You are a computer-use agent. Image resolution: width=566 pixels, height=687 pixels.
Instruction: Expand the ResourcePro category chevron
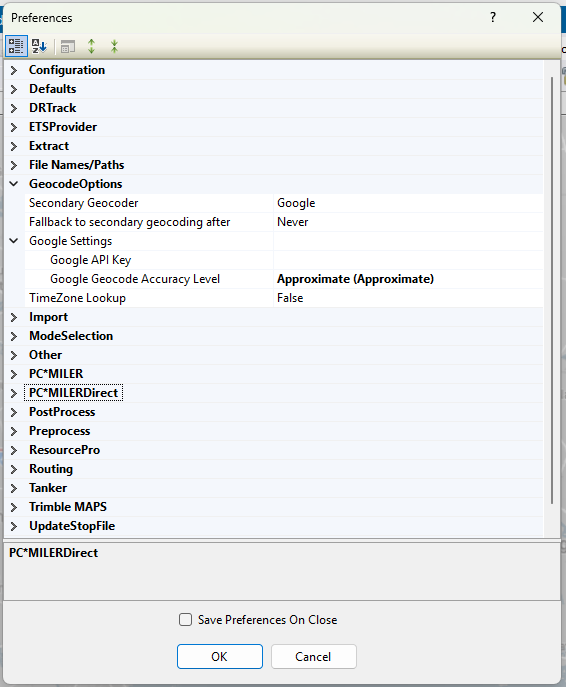coord(14,450)
